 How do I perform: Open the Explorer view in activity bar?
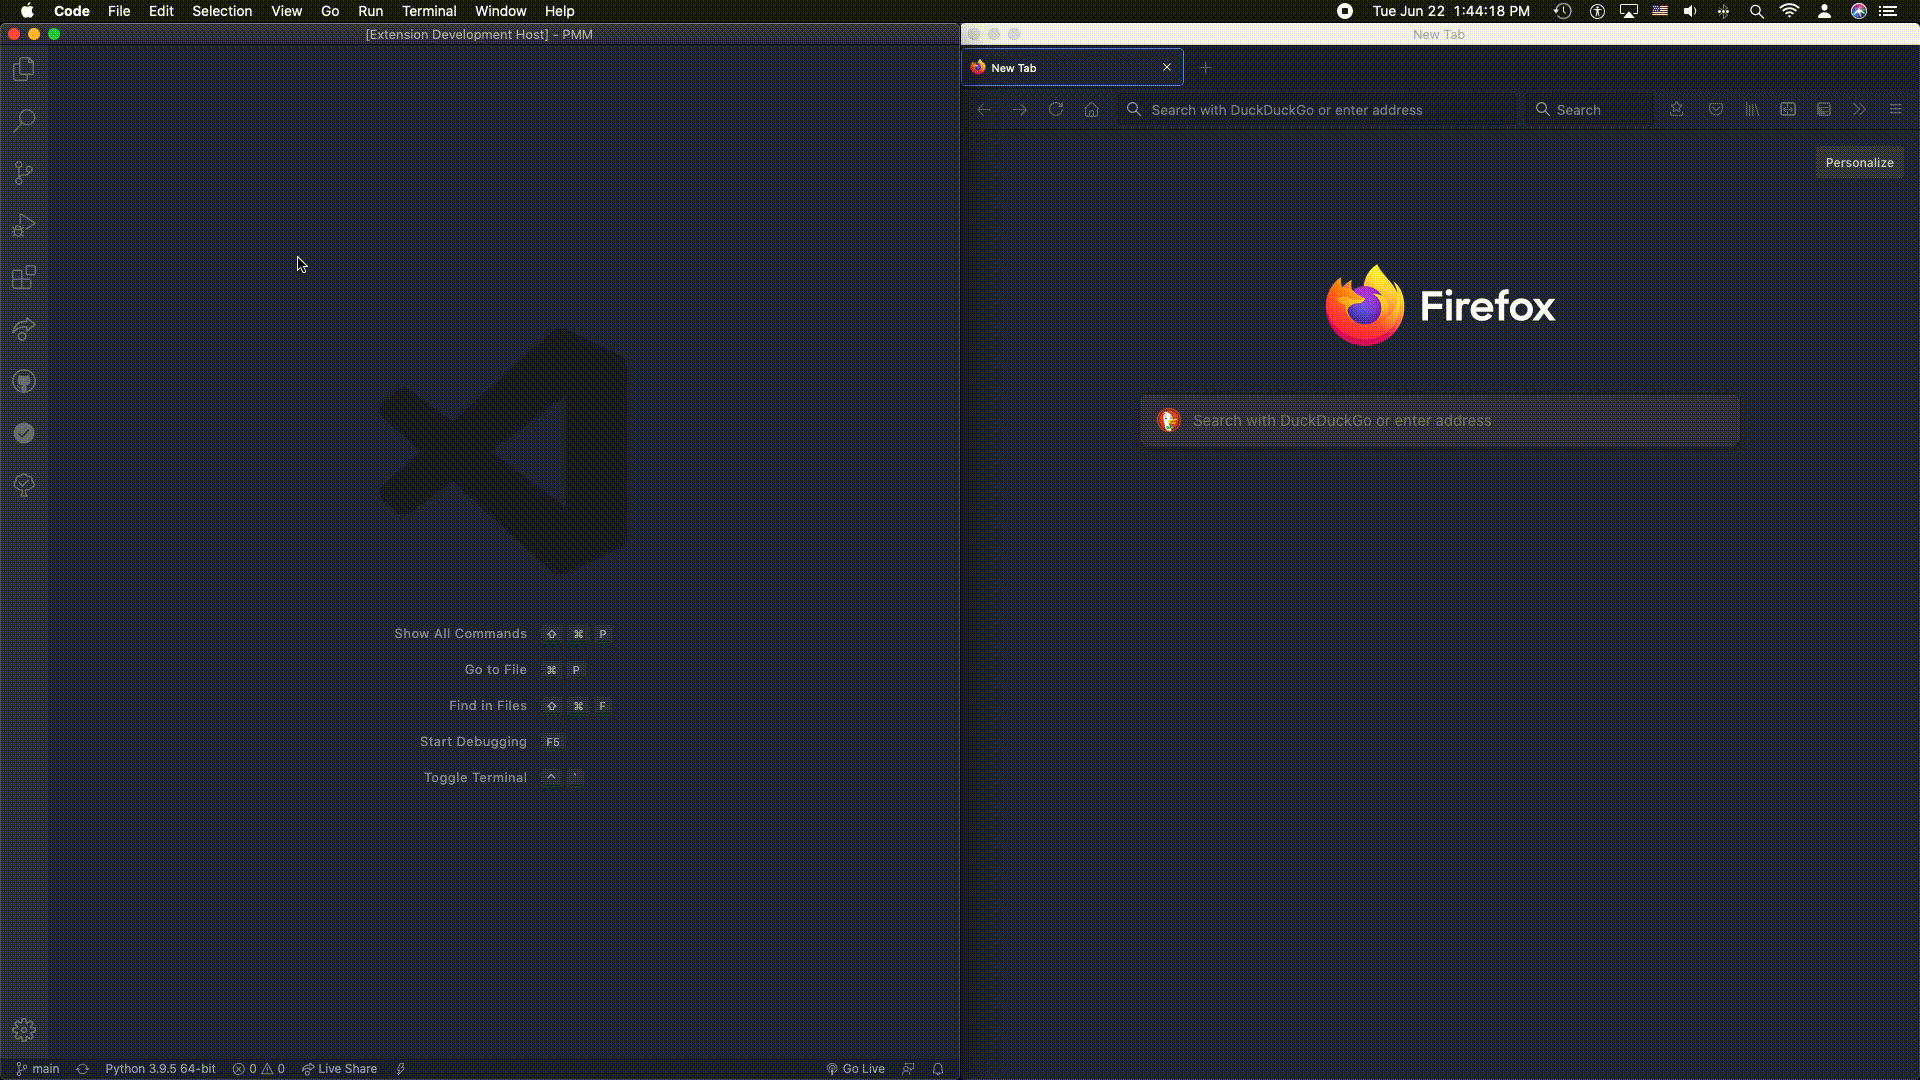24,69
